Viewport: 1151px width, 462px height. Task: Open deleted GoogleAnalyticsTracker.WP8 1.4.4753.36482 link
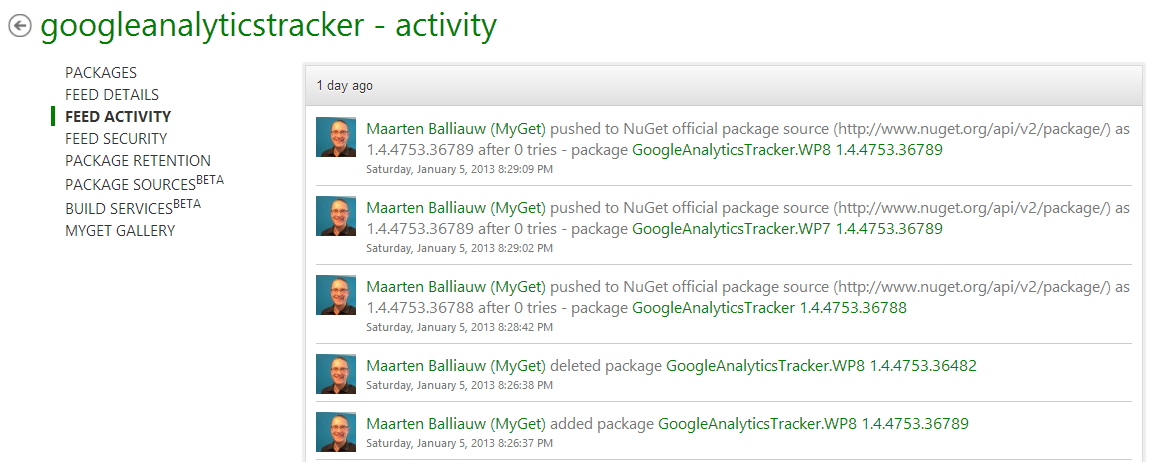821,365
